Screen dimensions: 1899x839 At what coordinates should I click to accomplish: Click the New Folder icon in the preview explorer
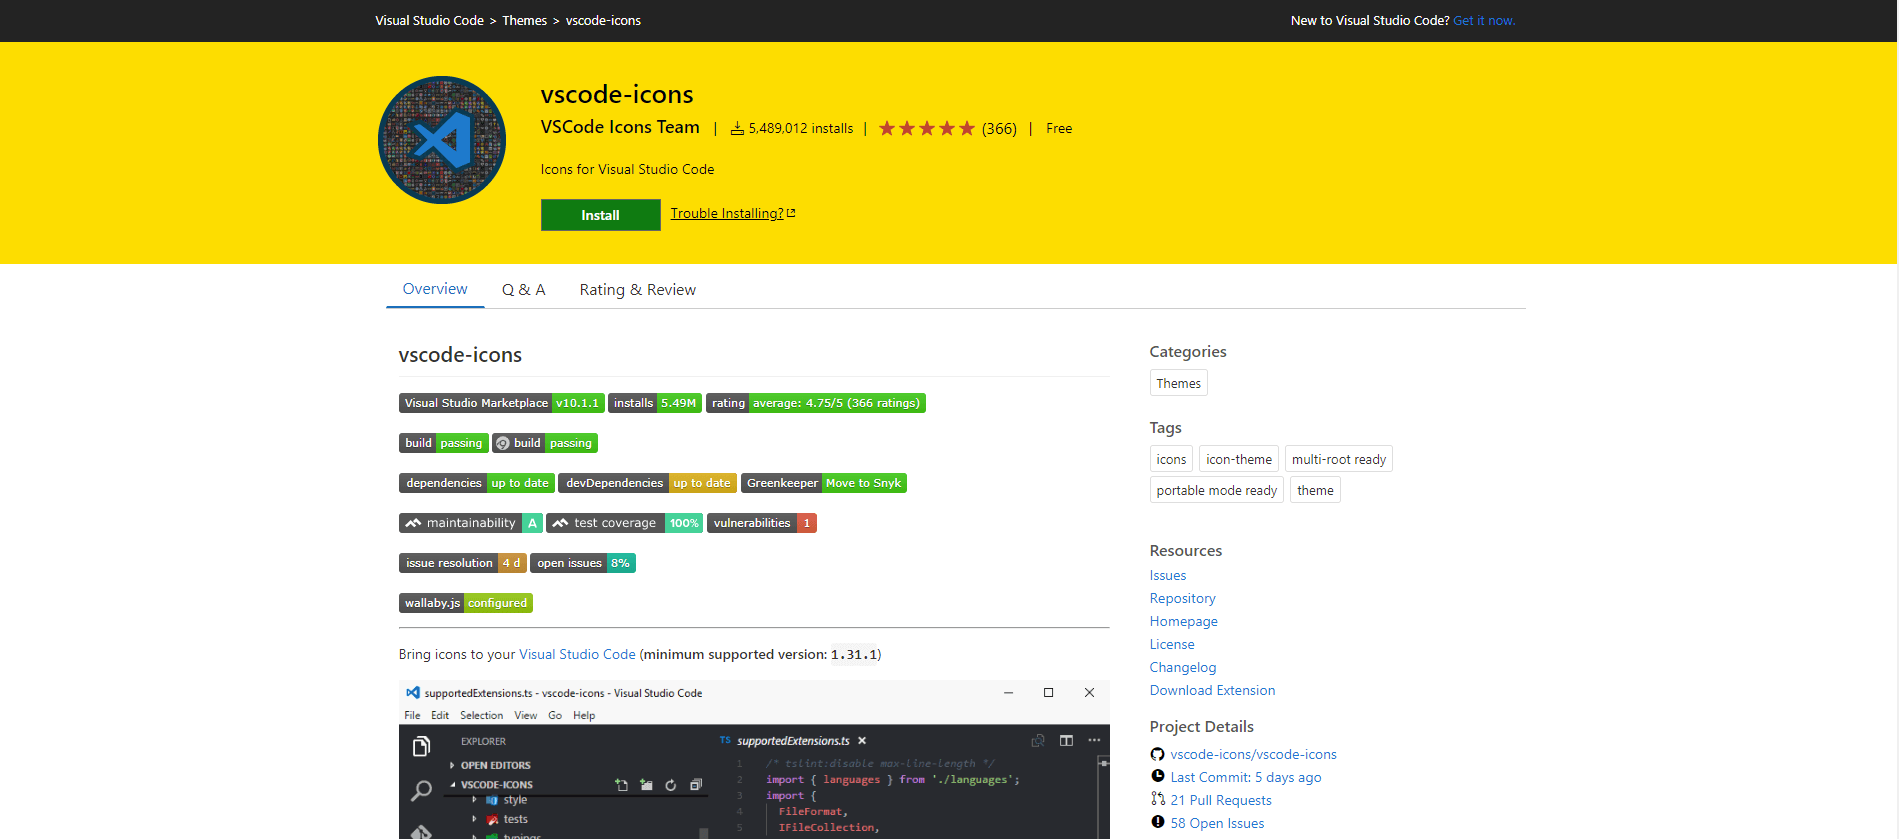coord(646,785)
